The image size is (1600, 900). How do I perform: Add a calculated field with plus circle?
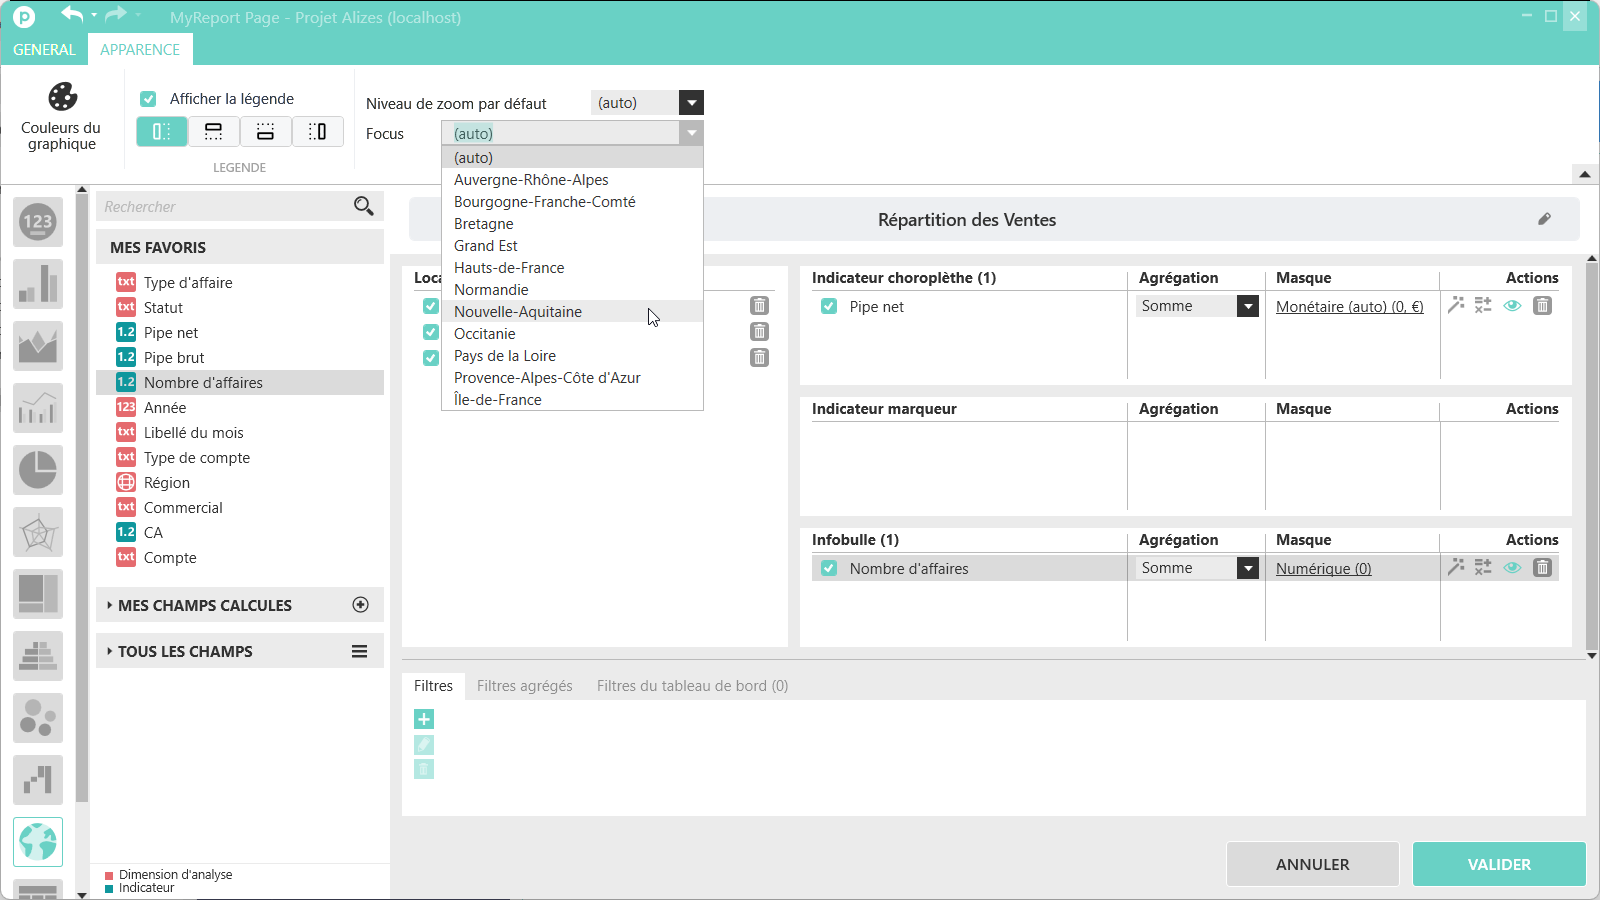(x=361, y=605)
